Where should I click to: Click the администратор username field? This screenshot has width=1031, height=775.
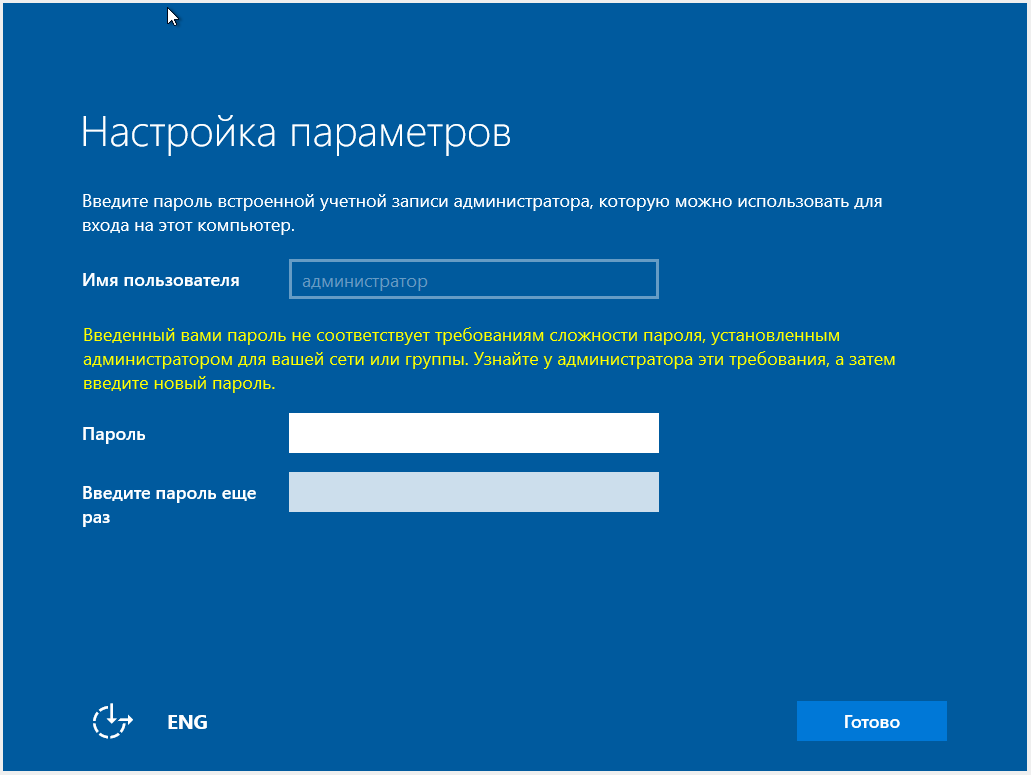[473, 279]
